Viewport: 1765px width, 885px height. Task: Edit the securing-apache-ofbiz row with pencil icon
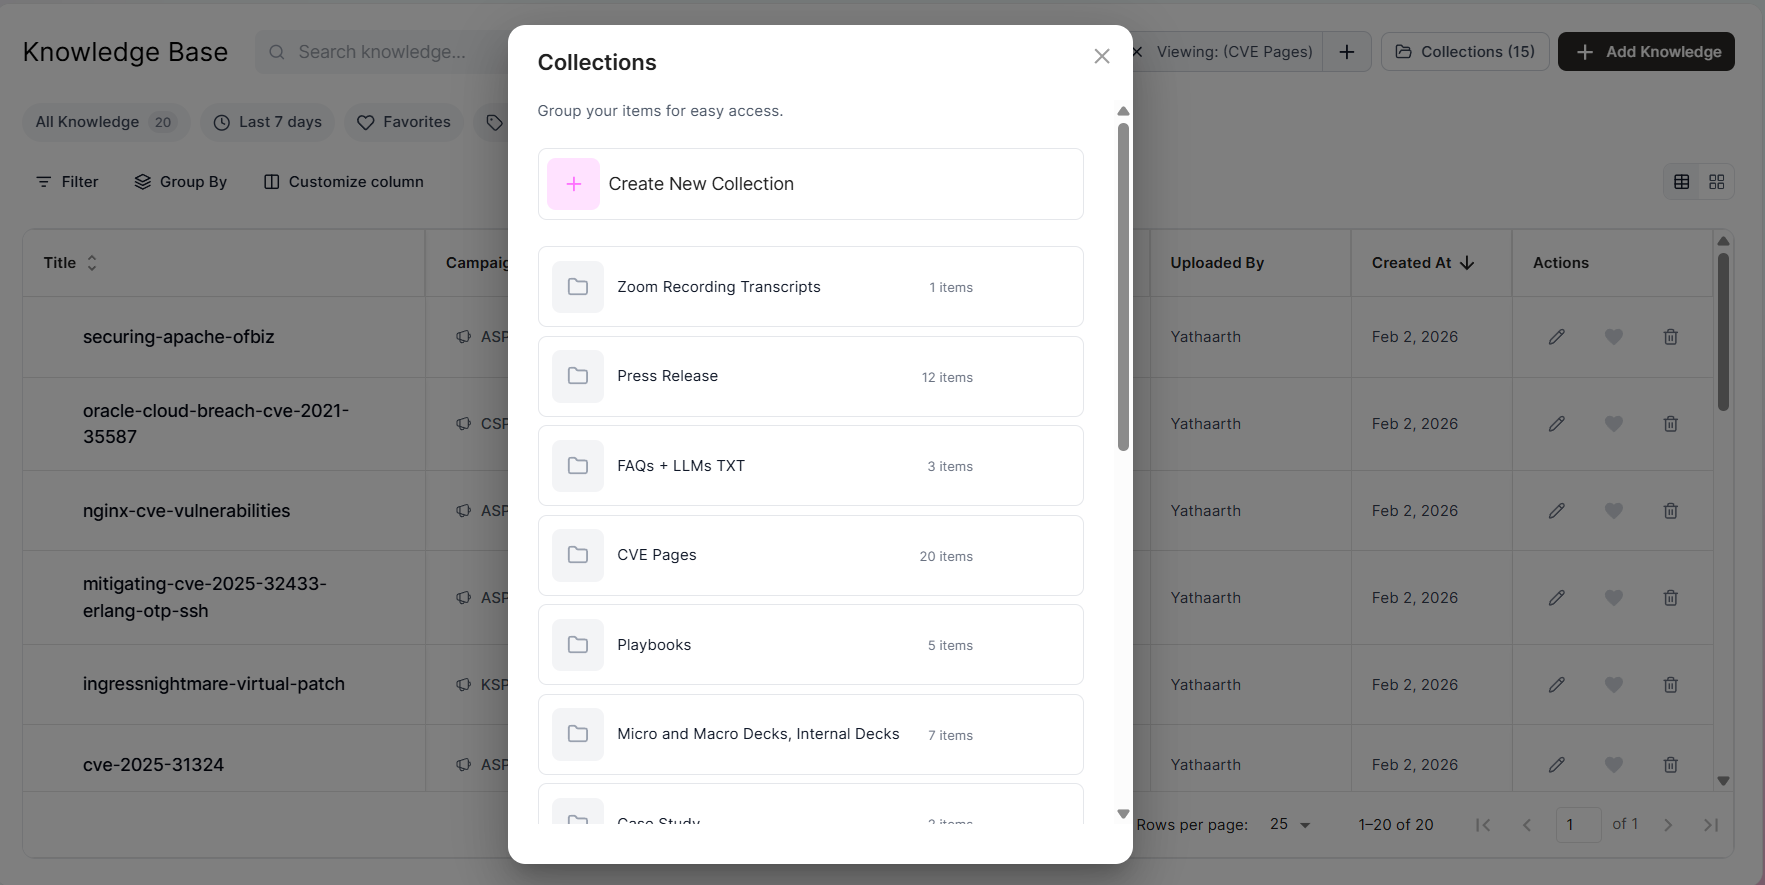[1556, 337]
